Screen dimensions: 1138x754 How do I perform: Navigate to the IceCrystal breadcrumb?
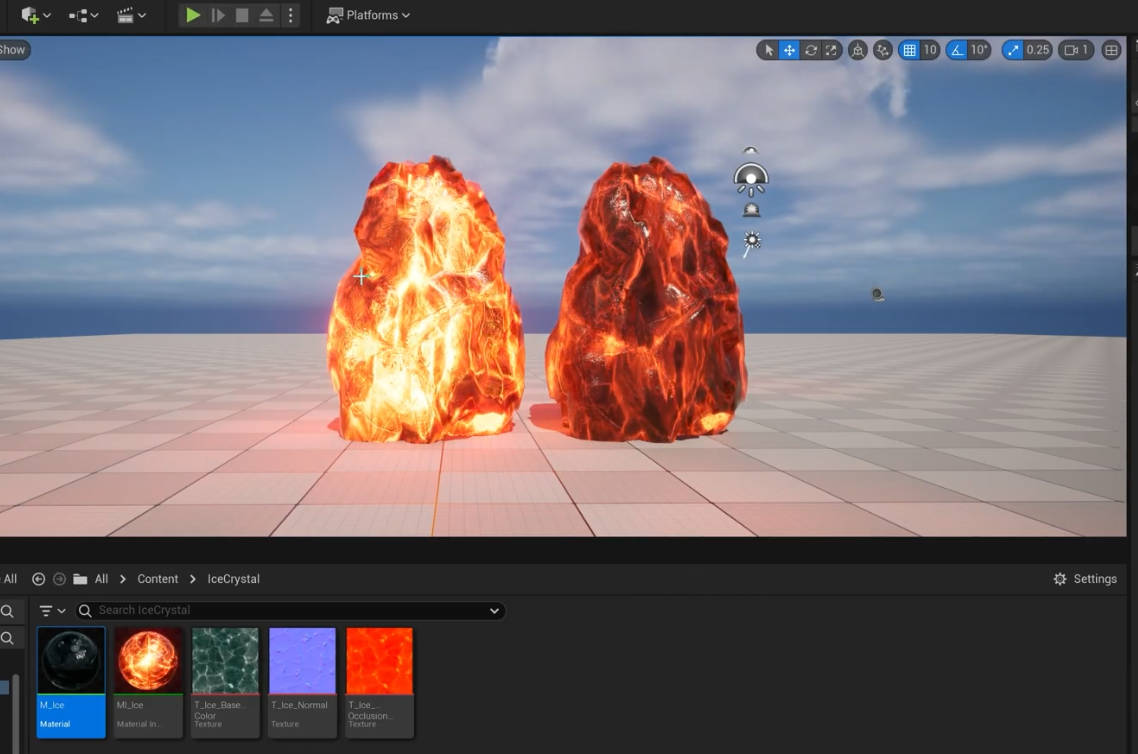point(233,579)
